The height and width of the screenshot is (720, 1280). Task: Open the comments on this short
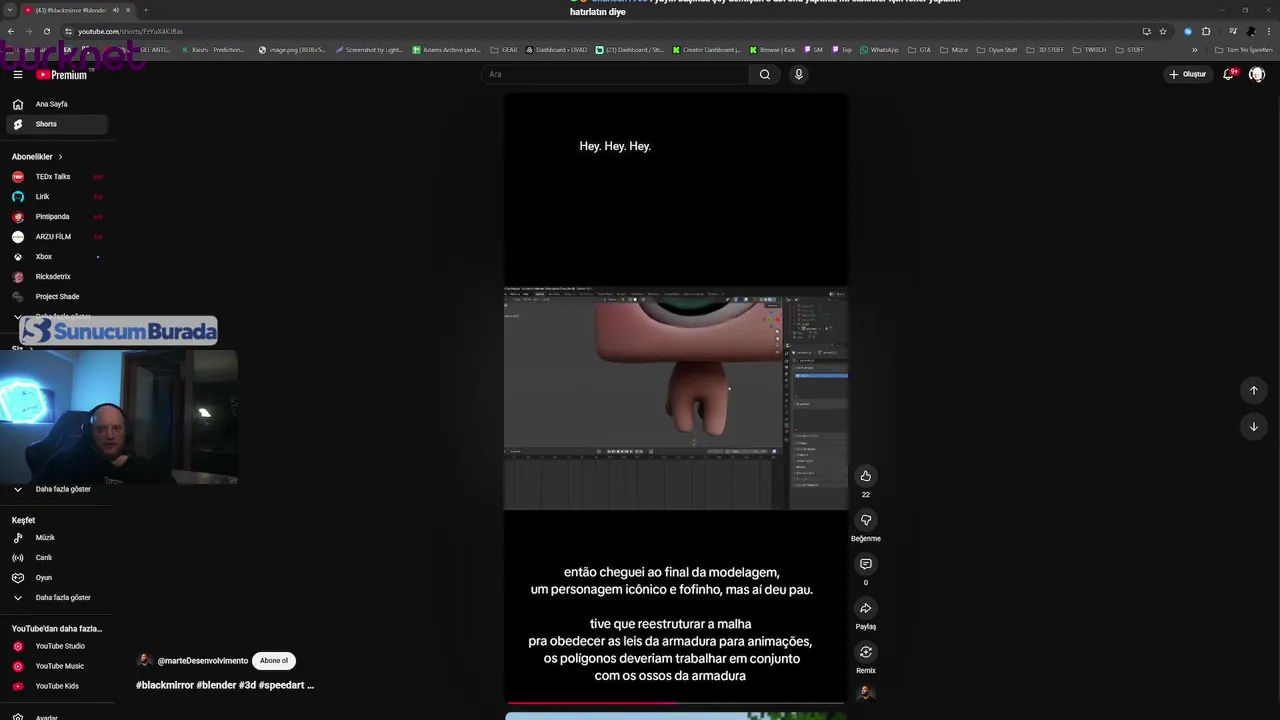tap(866, 564)
